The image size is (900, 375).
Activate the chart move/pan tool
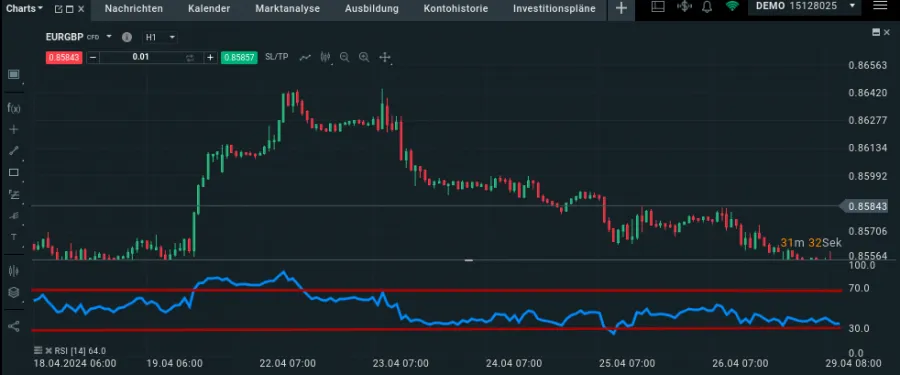click(x=385, y=57)
